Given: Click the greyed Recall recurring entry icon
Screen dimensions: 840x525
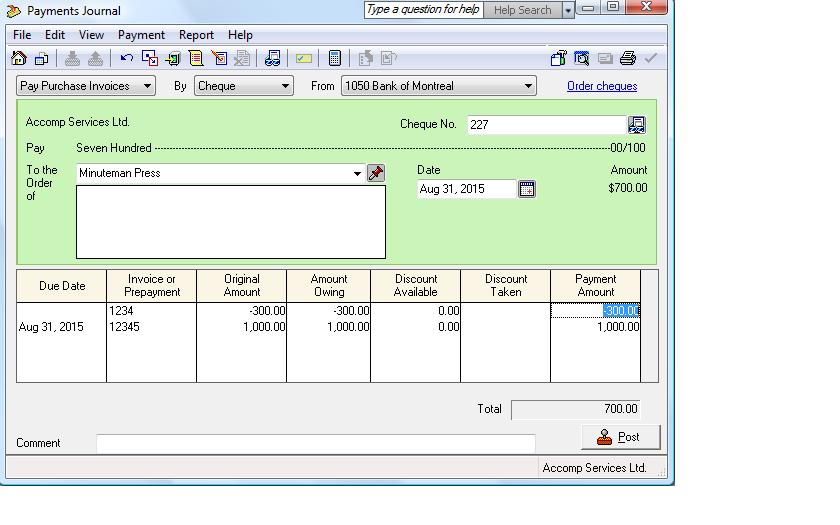Looking at the screenshot, I should tap(95, 58).
